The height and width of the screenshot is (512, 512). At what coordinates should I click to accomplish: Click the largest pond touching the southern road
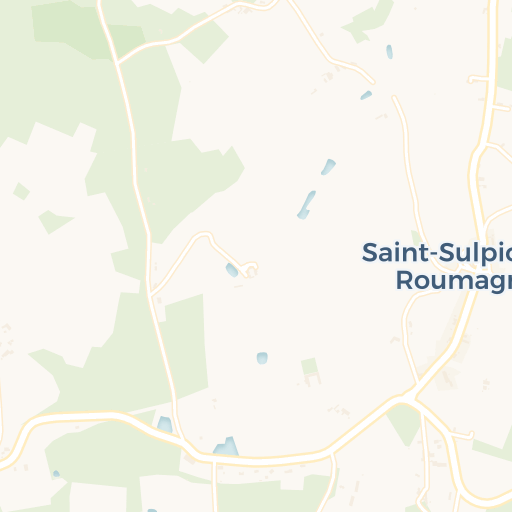(226, 446)
